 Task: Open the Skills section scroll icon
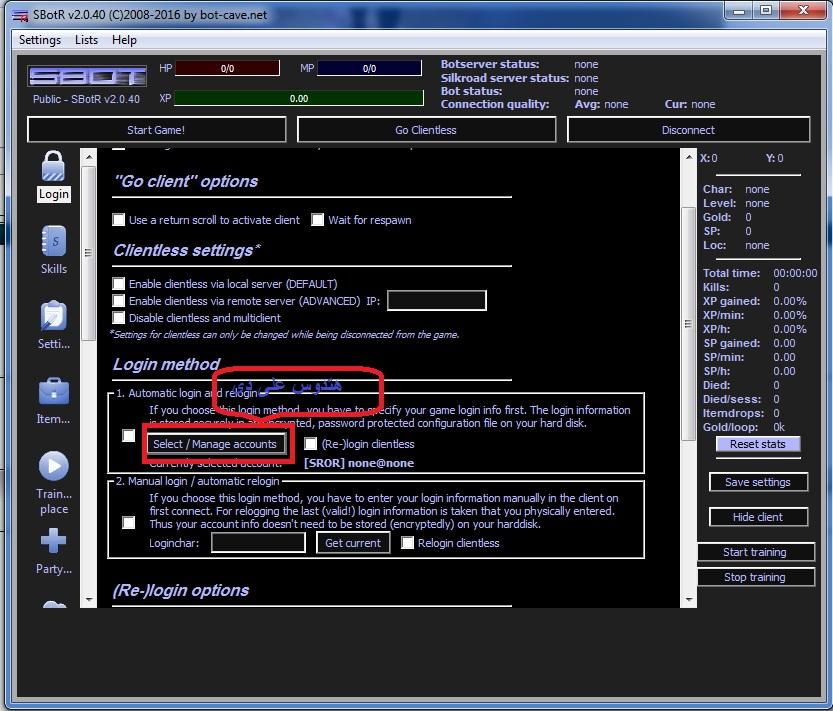54,241
